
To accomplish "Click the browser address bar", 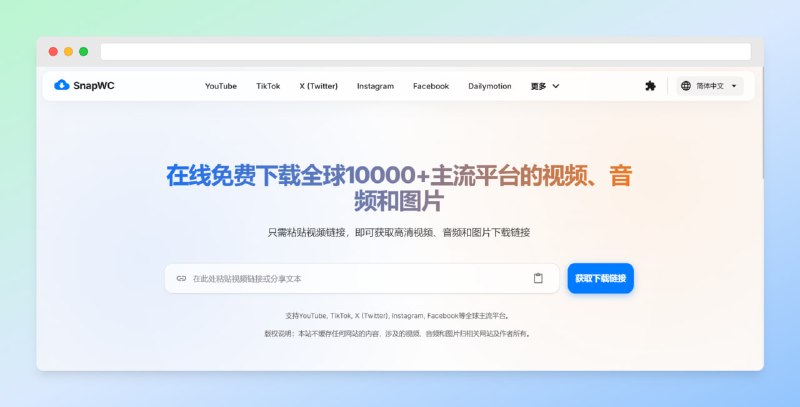I will click(426, 52).
